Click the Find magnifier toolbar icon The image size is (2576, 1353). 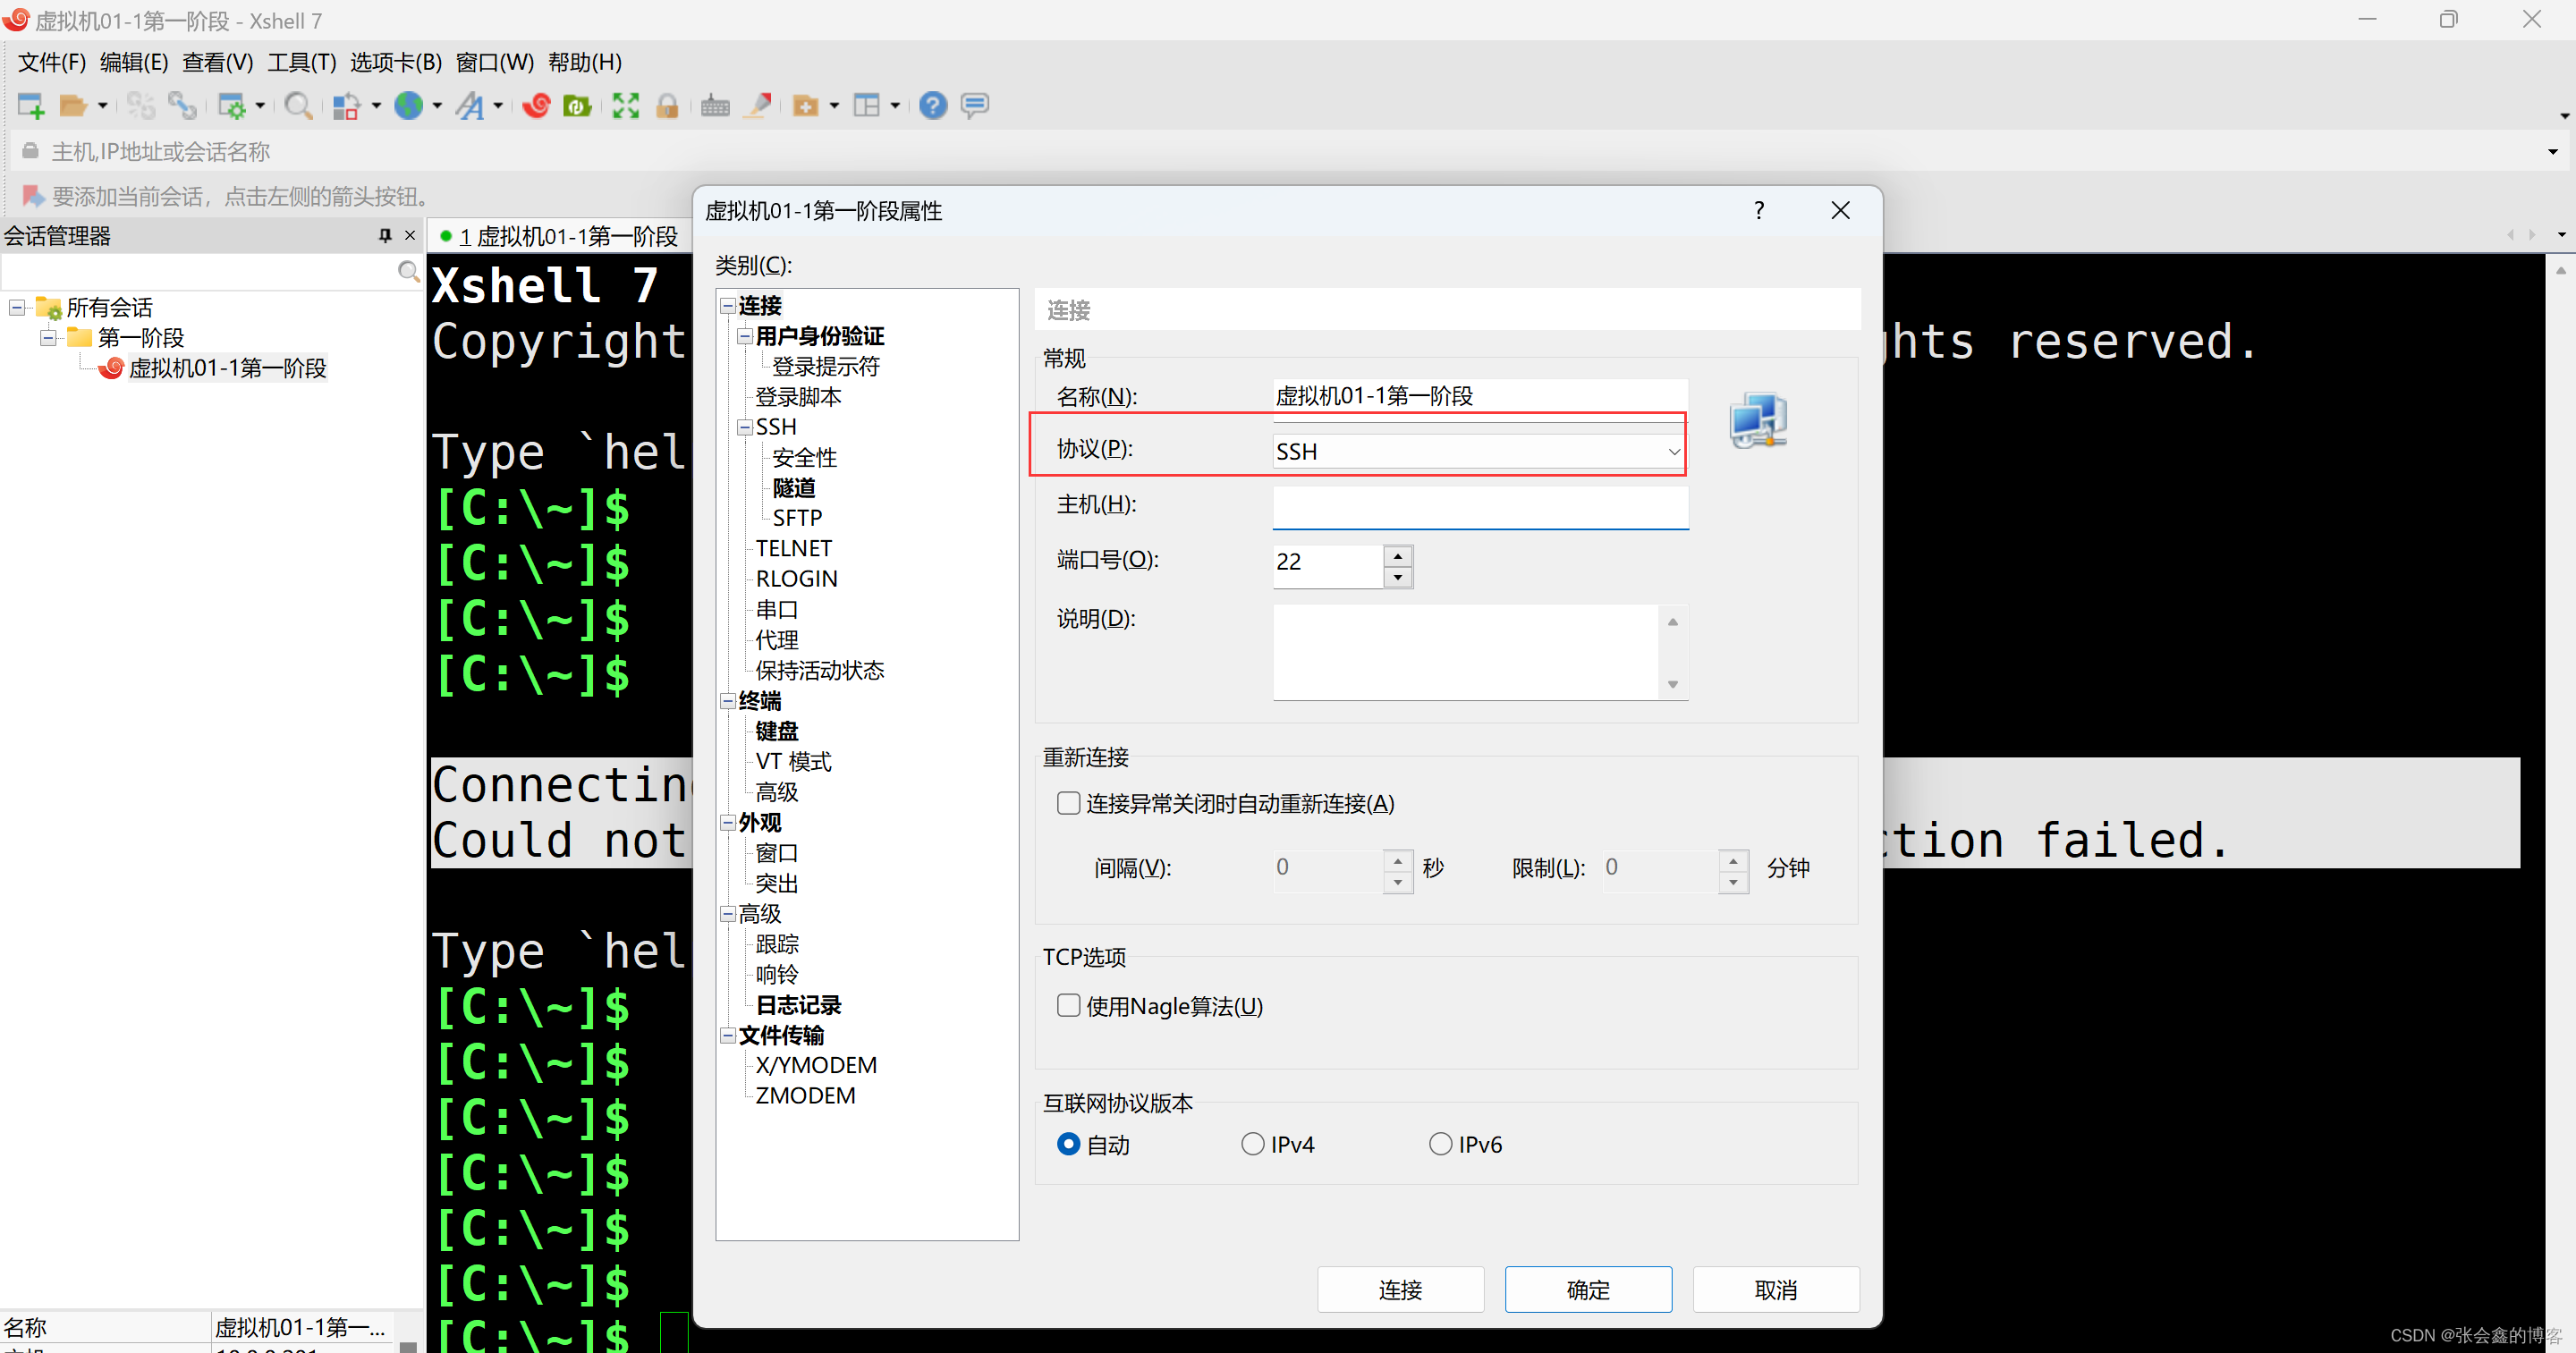(298, 105)
